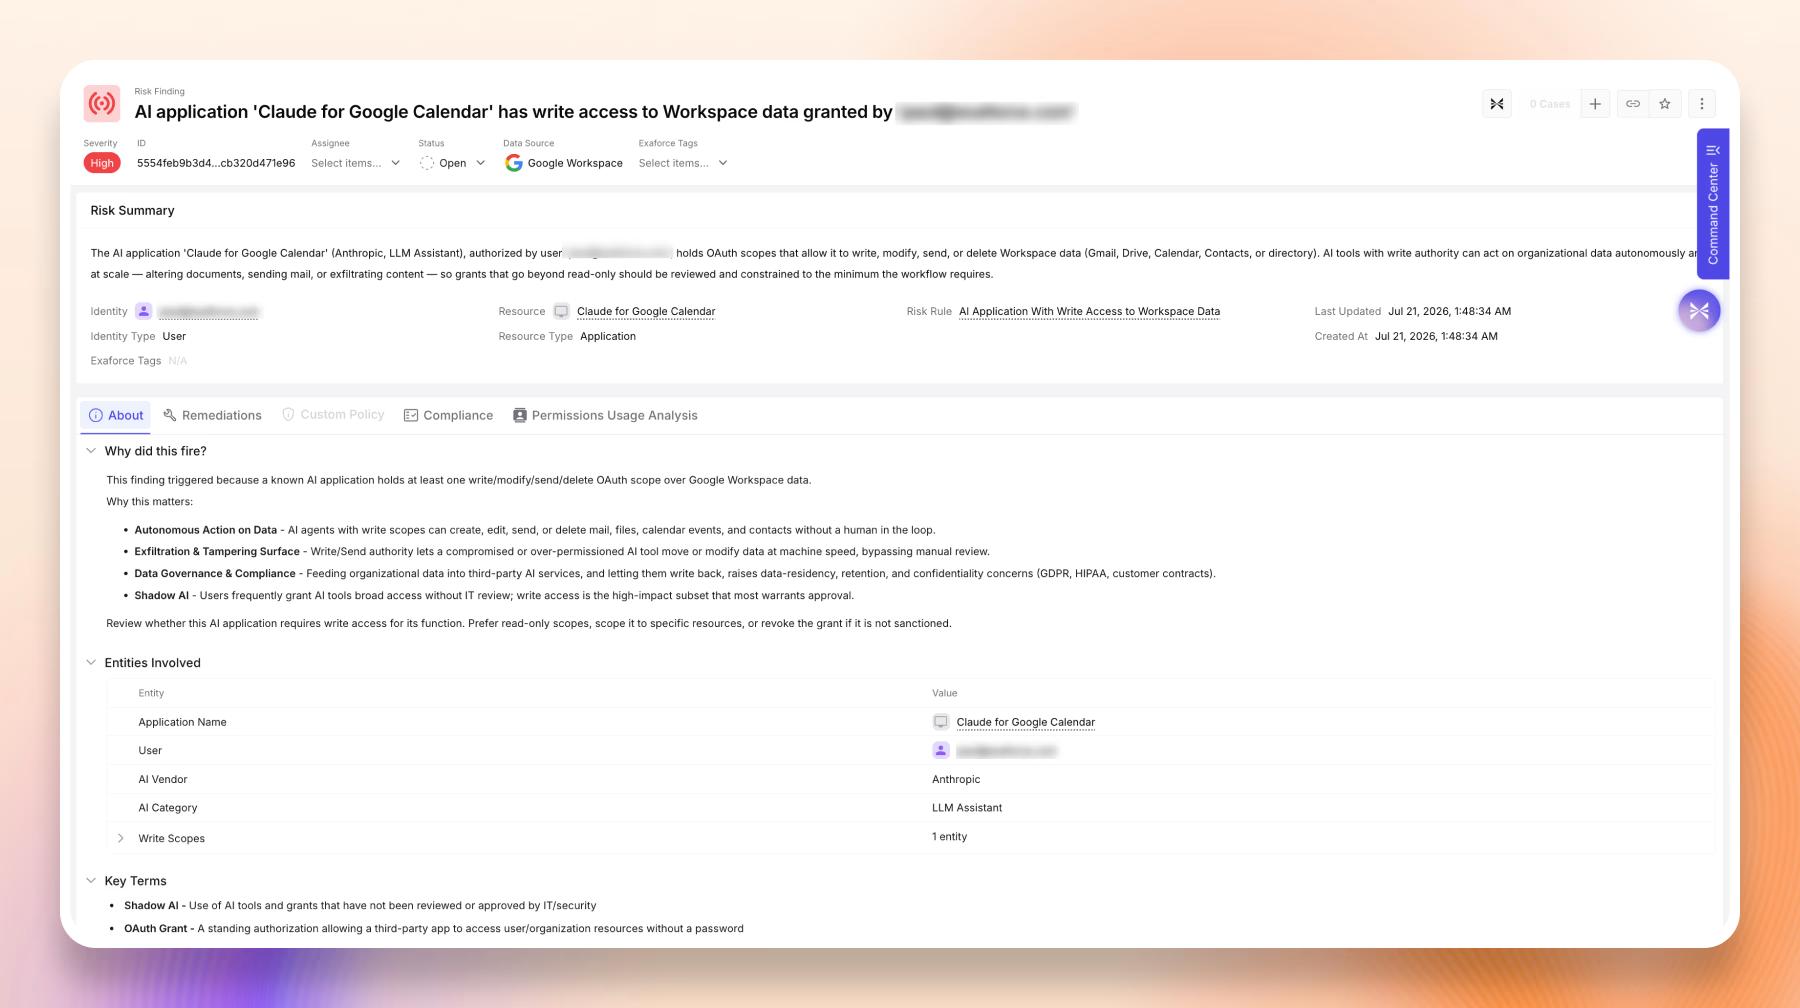Star this risk finding as favorite
Viewport: 1800px width, 1008px height.
tap(1665, 104)
